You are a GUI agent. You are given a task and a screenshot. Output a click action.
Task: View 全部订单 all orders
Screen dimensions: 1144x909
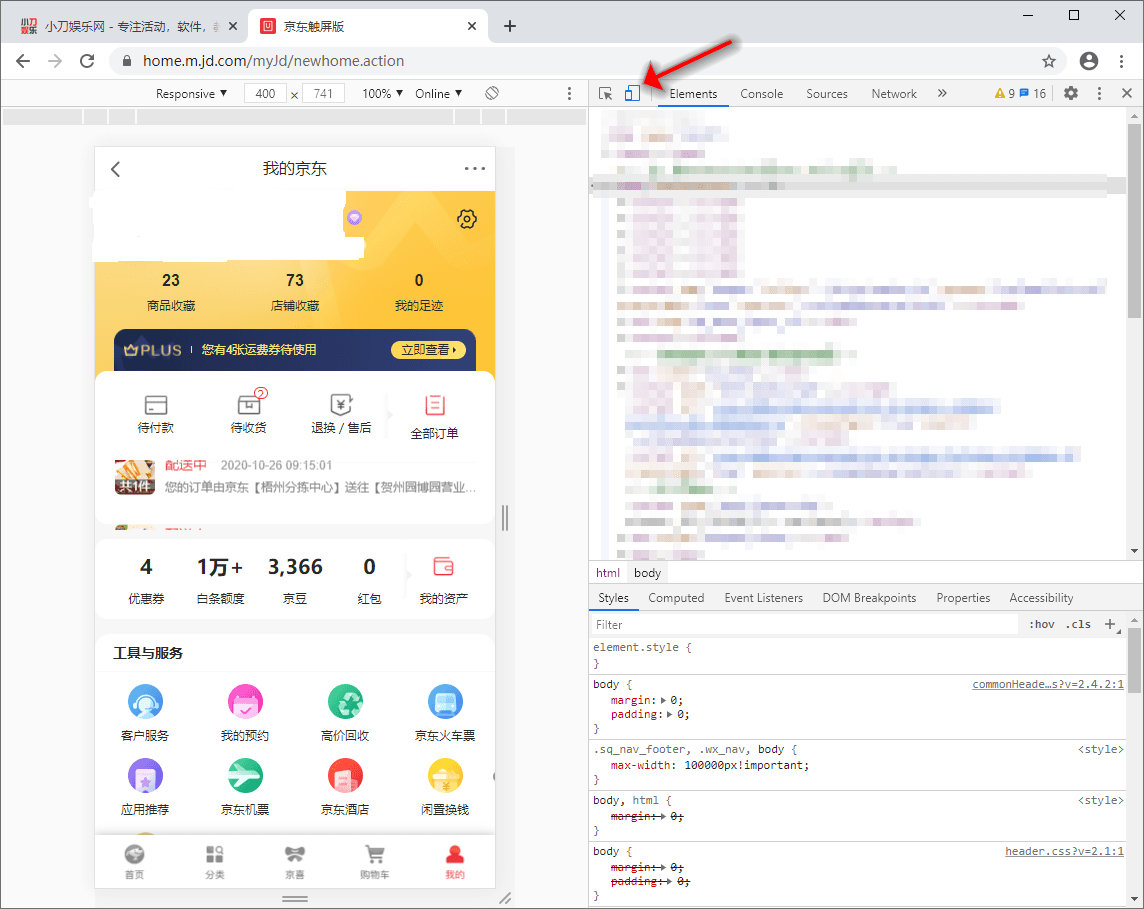[434, 417]
